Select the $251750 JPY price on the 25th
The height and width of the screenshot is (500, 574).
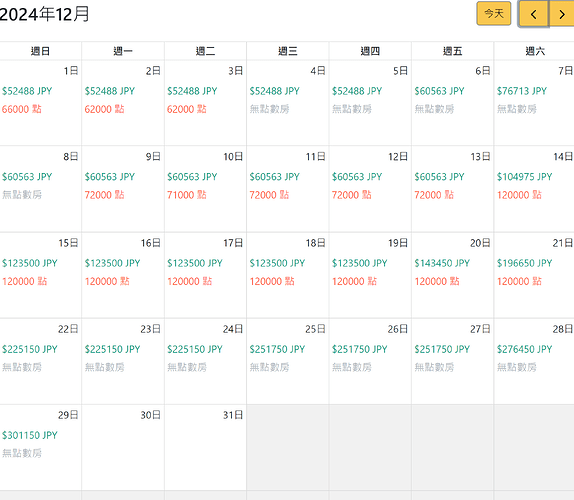tap(277, 350)
